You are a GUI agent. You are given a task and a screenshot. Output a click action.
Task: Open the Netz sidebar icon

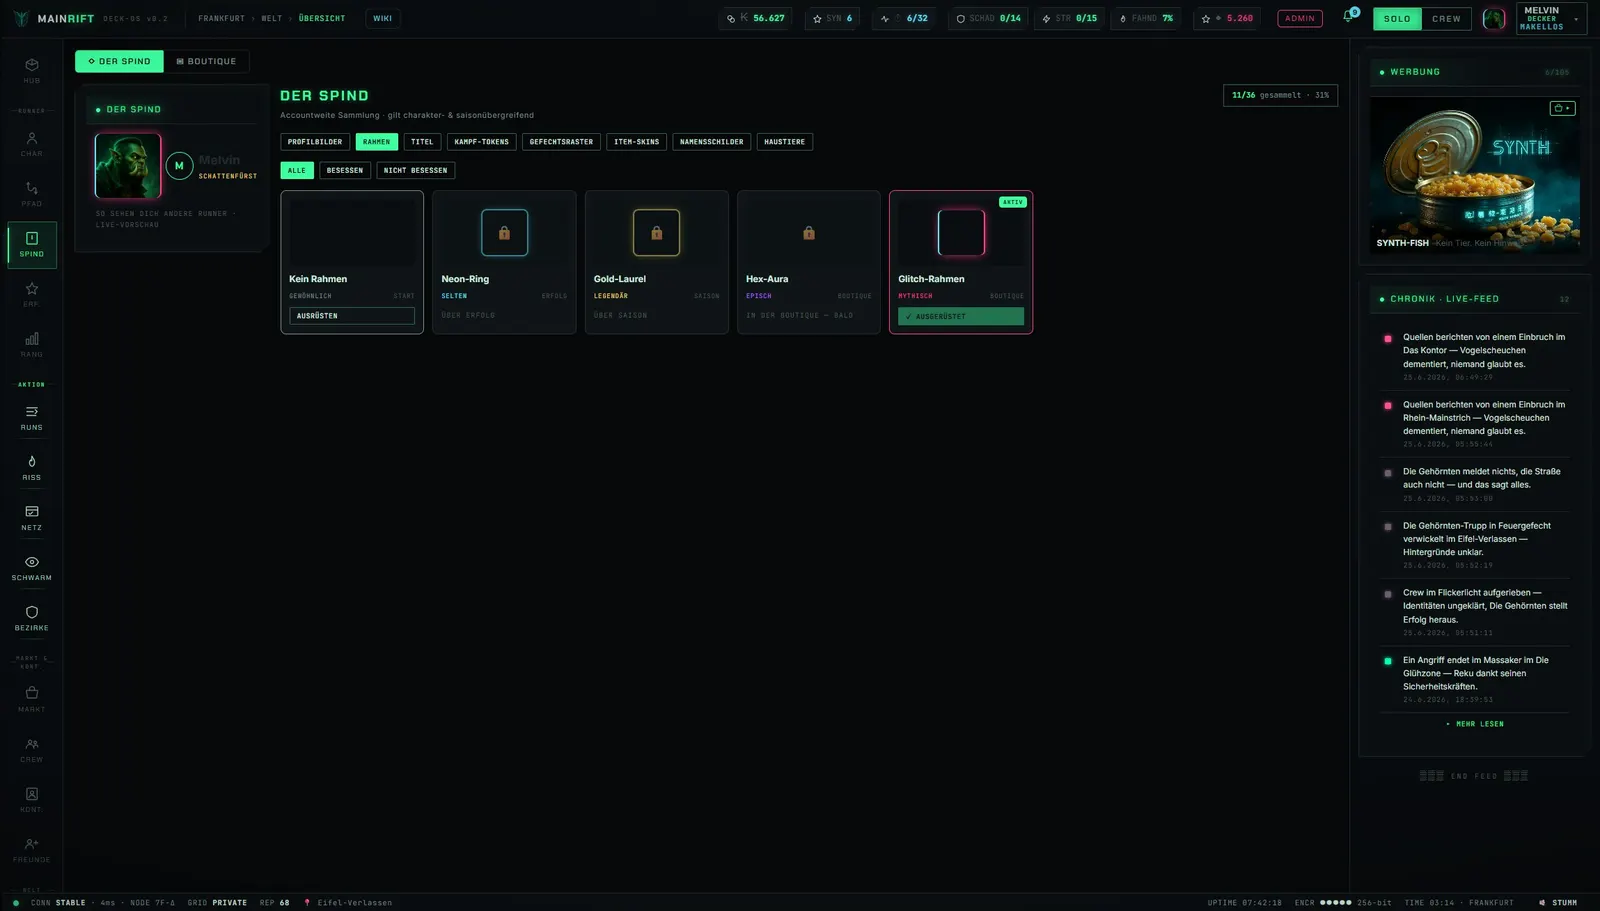click(x=31, y=518)
